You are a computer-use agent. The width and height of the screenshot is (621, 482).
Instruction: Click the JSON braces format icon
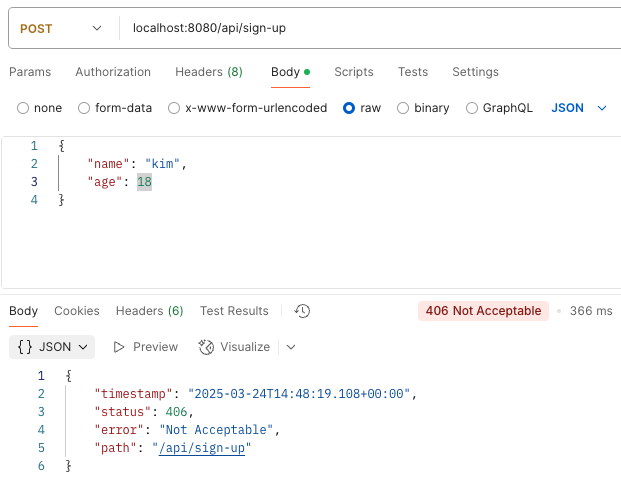pos(24,347)
